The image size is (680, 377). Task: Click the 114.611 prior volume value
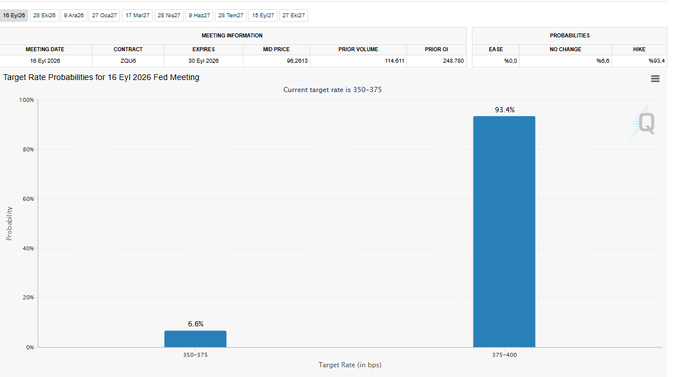click(x=394, y=61)
